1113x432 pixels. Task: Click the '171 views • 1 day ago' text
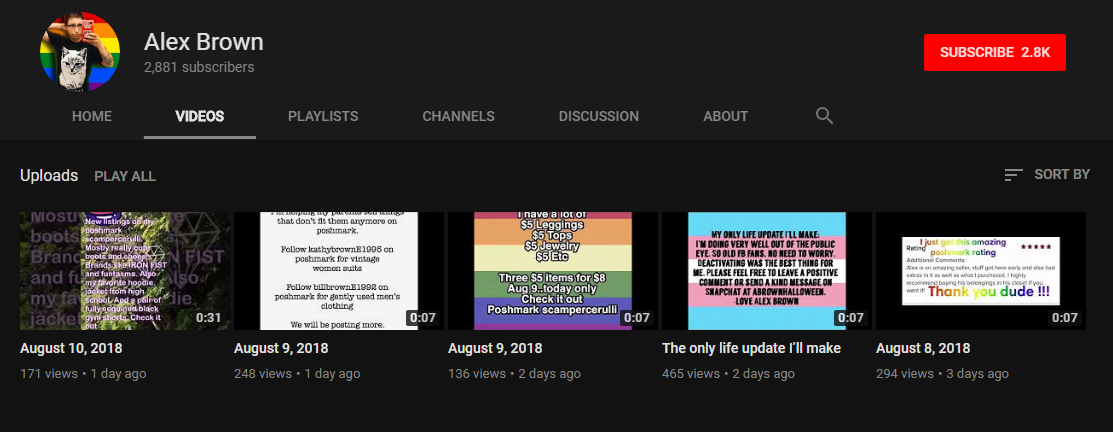tap(83, 374)
